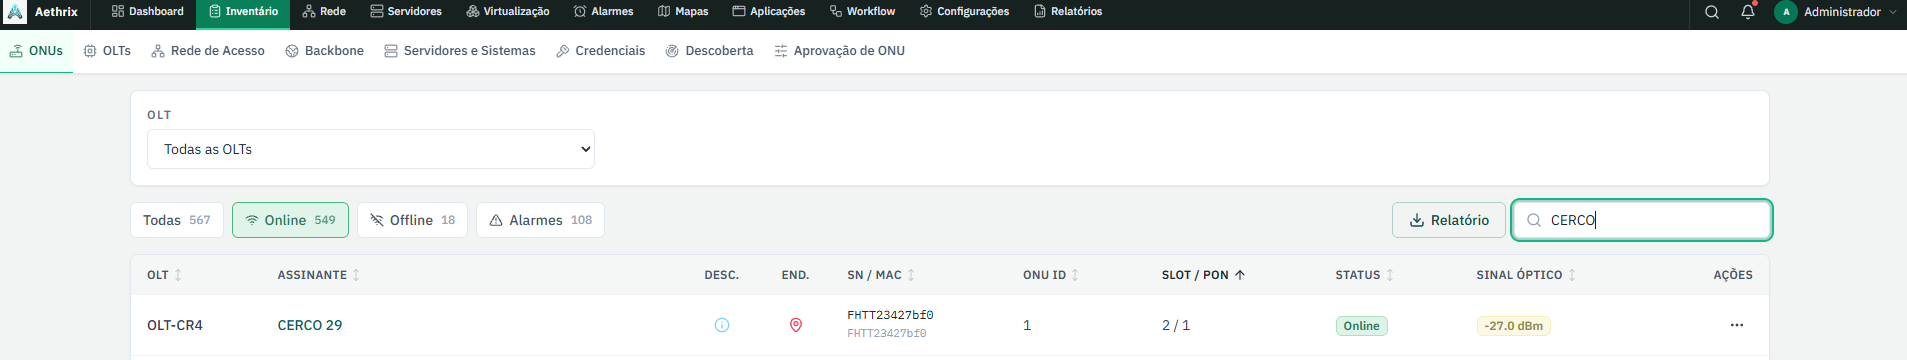This screenshot has width=1907, height=360.
Task: Sort by the OLT column
Action: pos(165,275)
